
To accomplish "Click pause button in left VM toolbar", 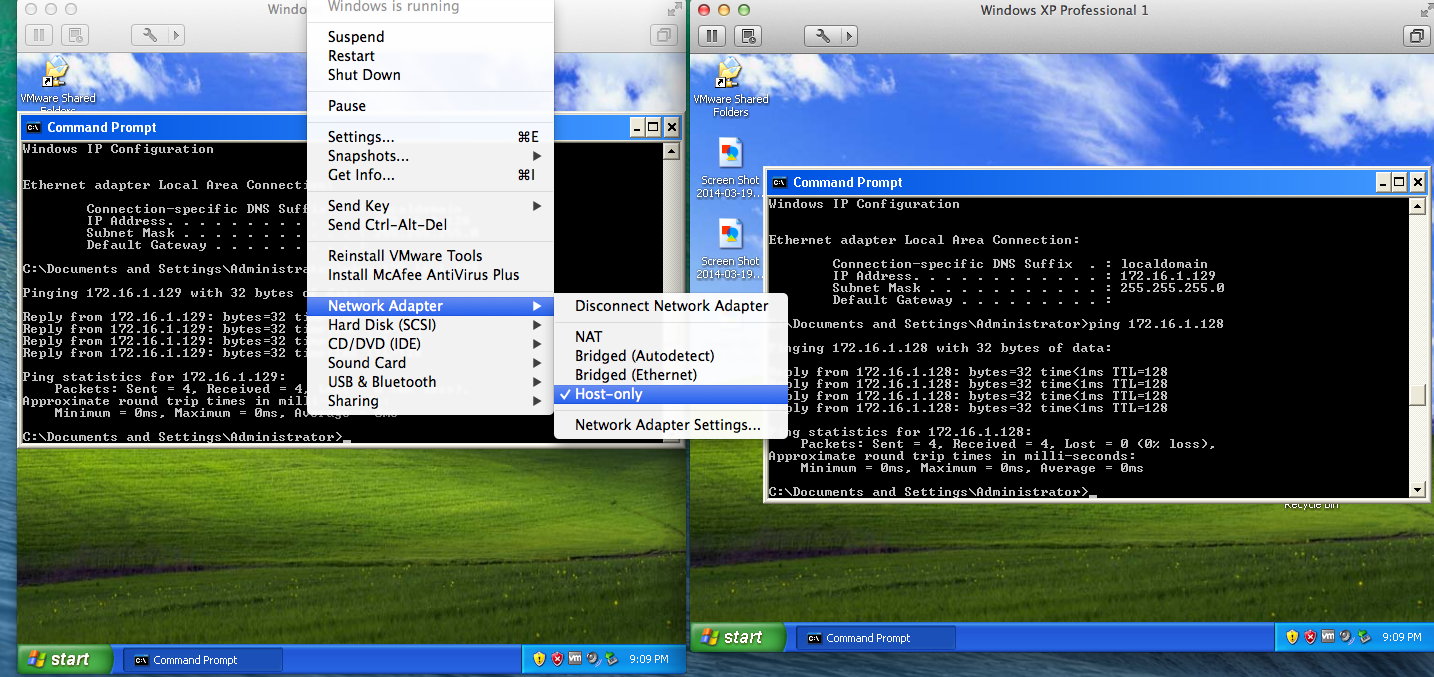I will coord(39,35).
